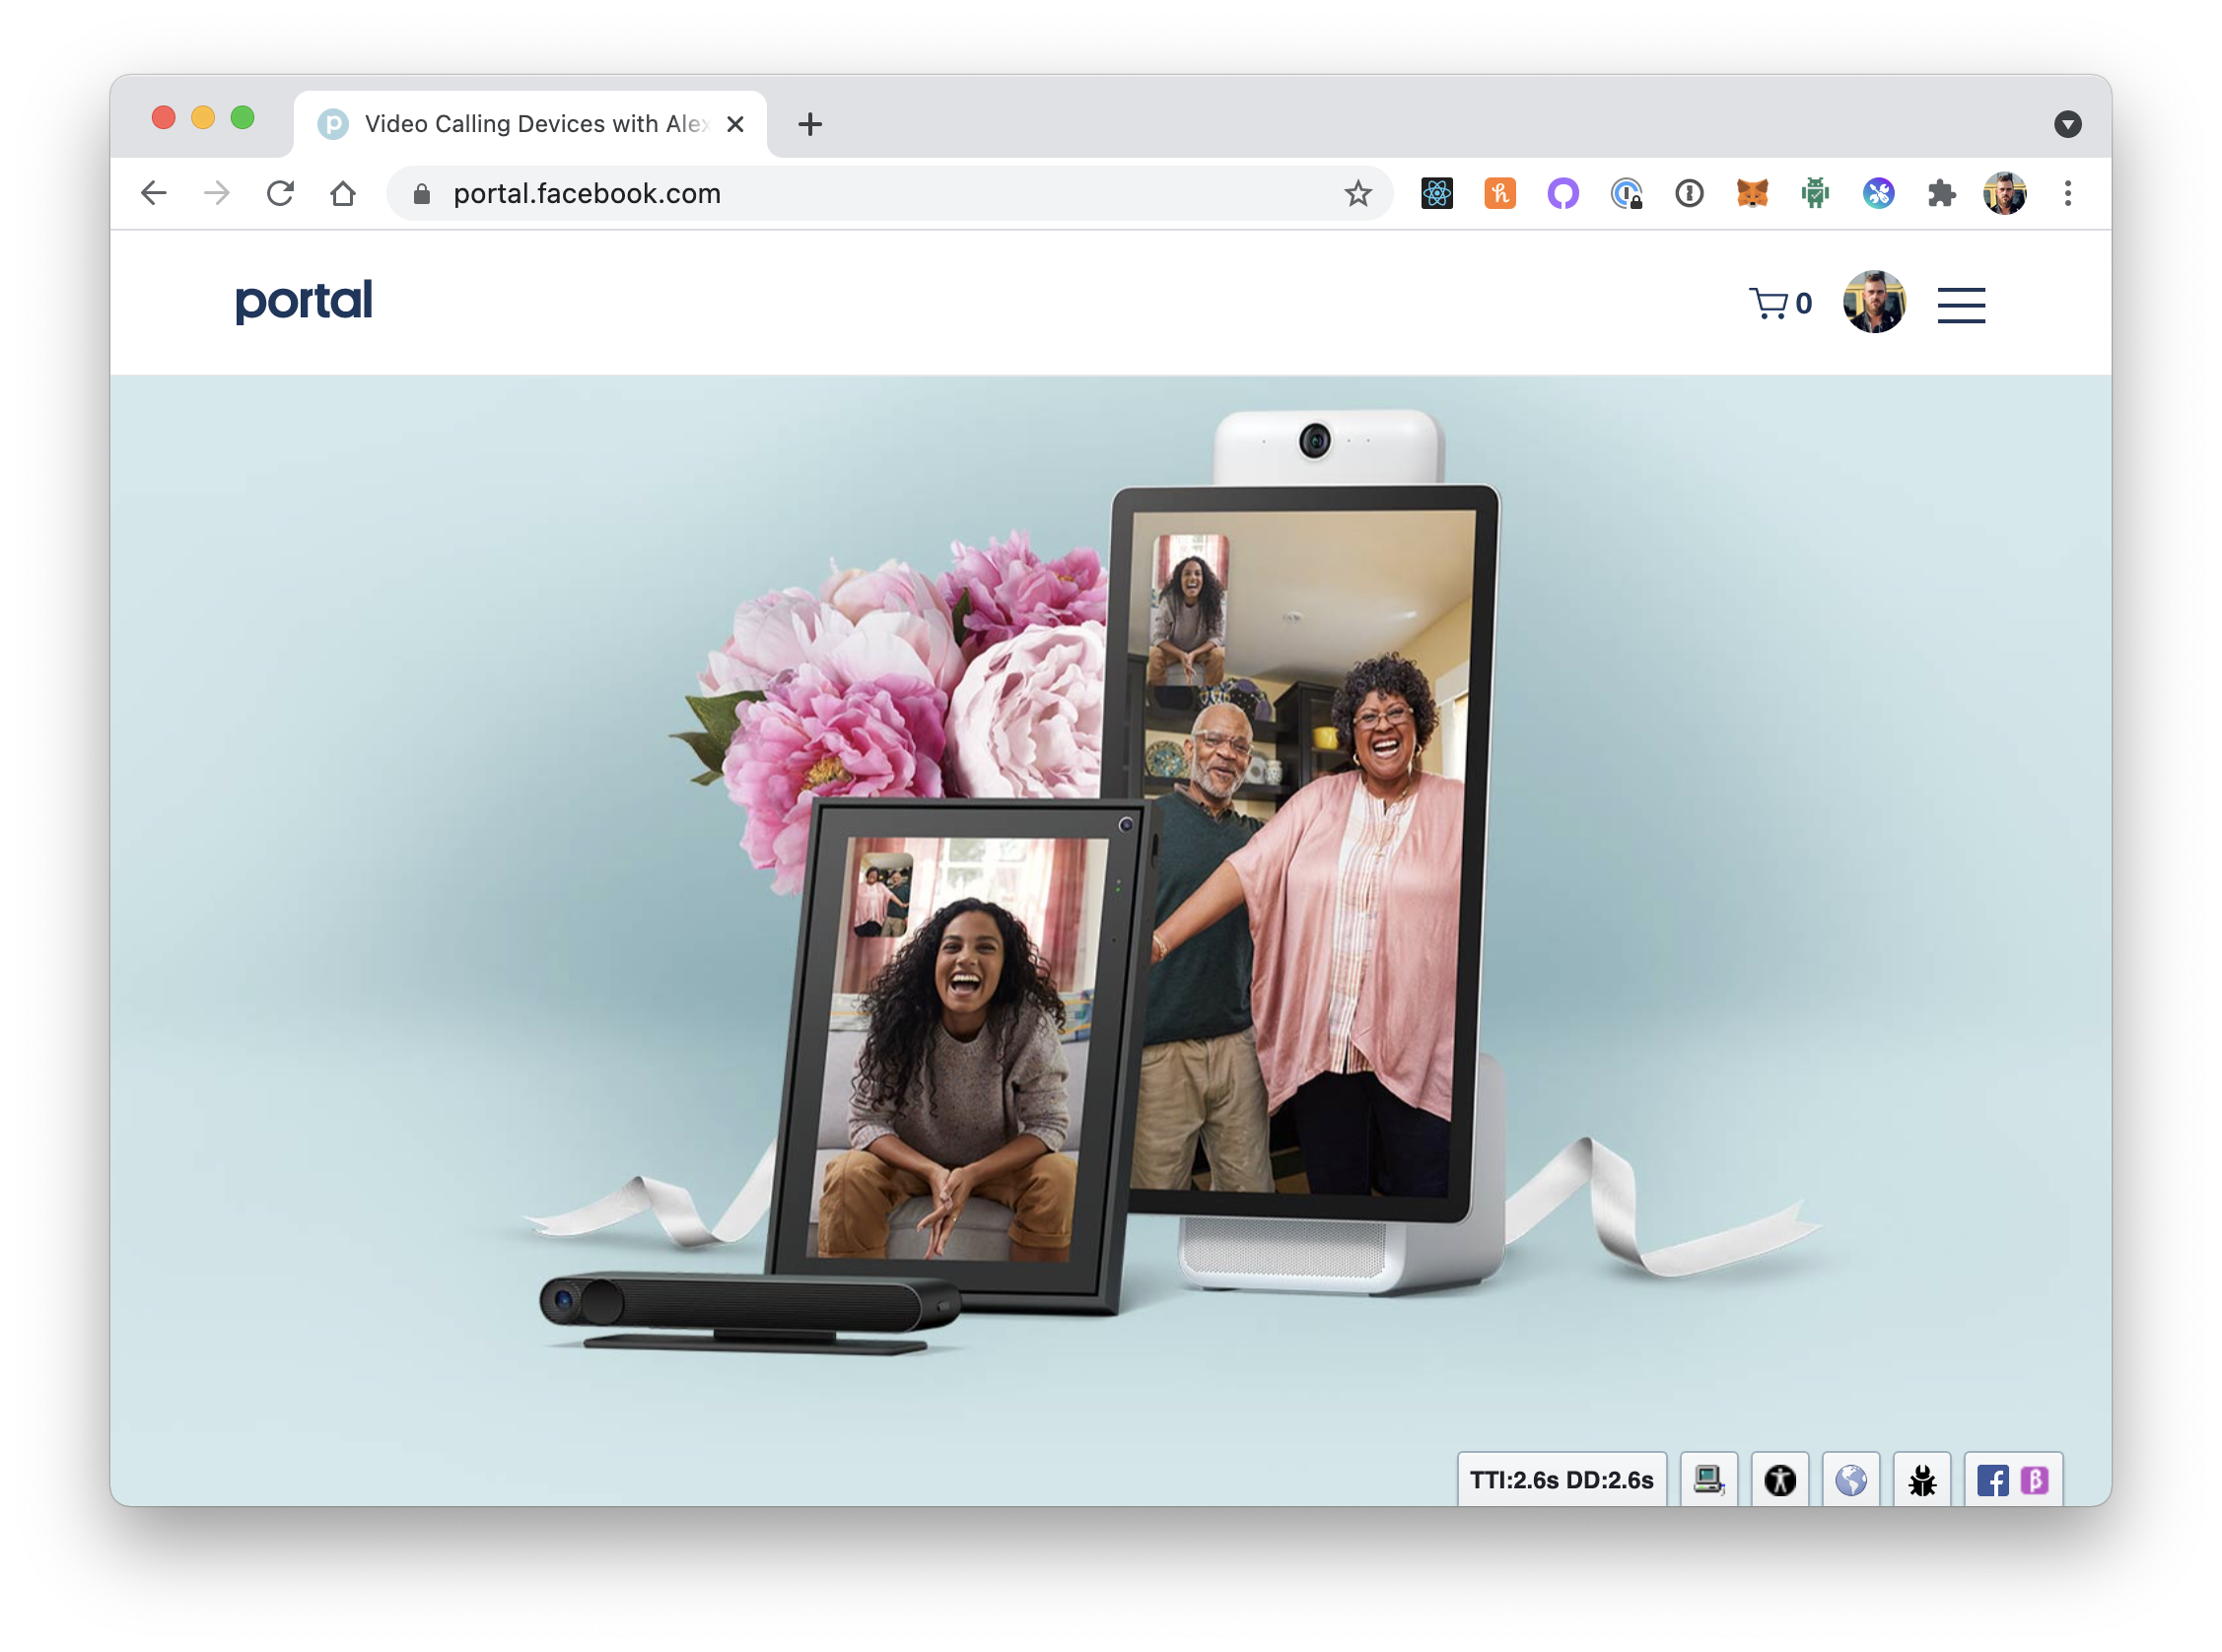Click the browser forward arrow
2222x1652 pixels.
(x=217, y=193)
